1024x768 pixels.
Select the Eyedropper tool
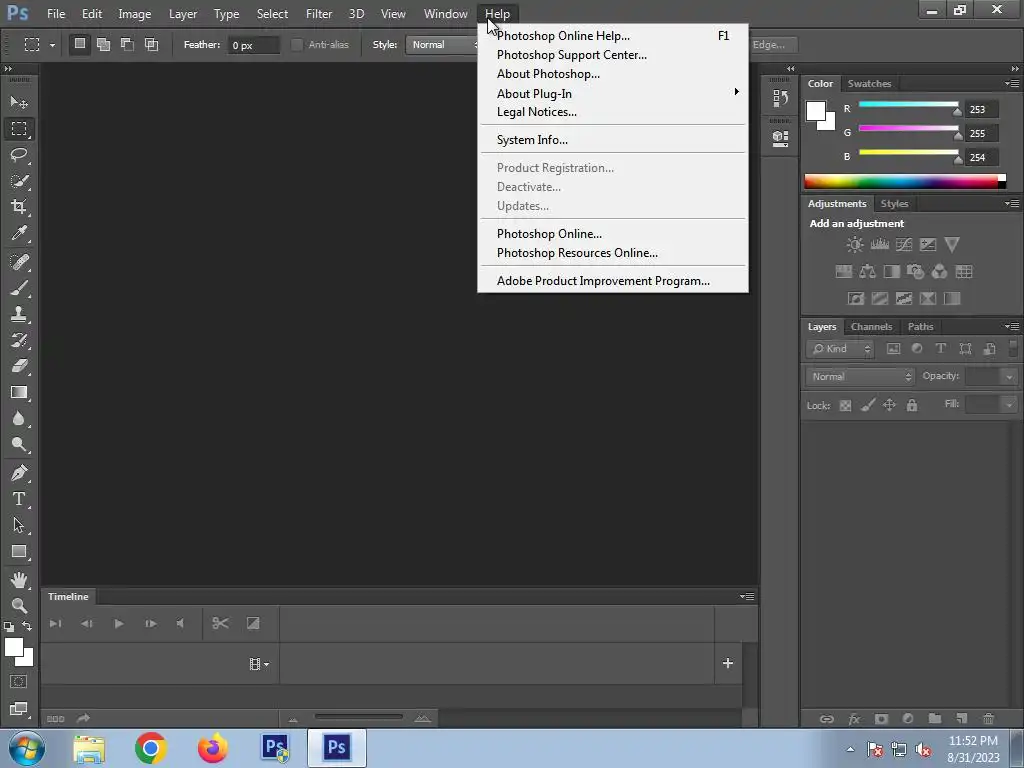[19, 233]
